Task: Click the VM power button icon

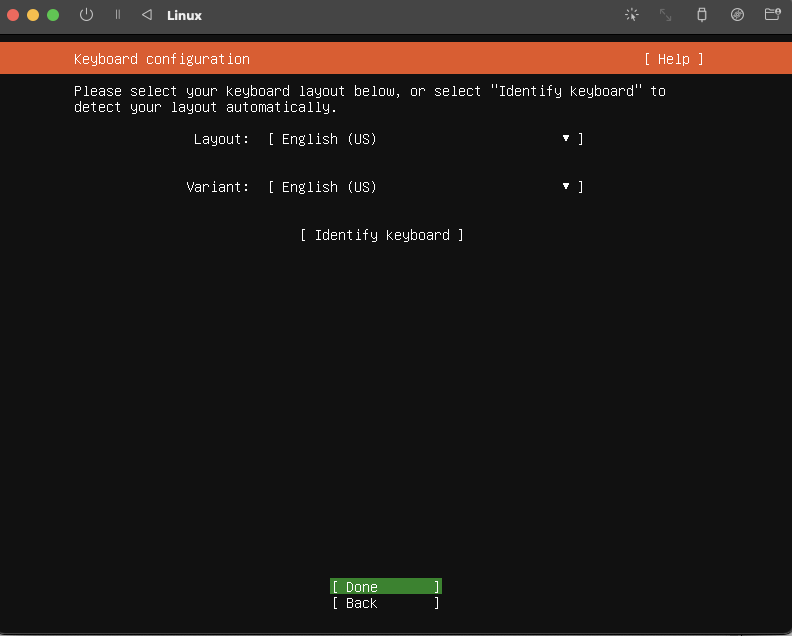Action: [x=86, y=15]
